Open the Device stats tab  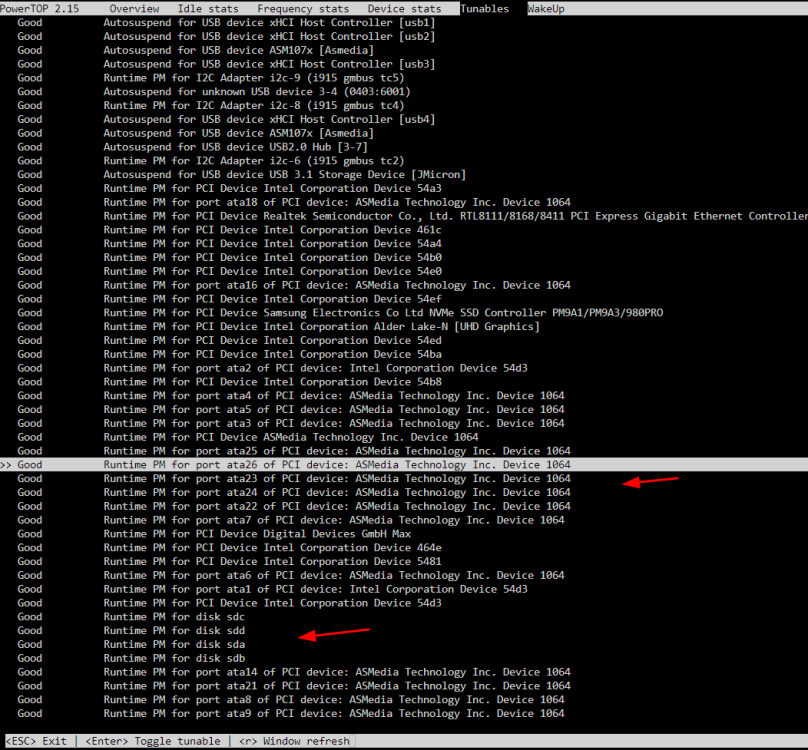tap(405, 9)
